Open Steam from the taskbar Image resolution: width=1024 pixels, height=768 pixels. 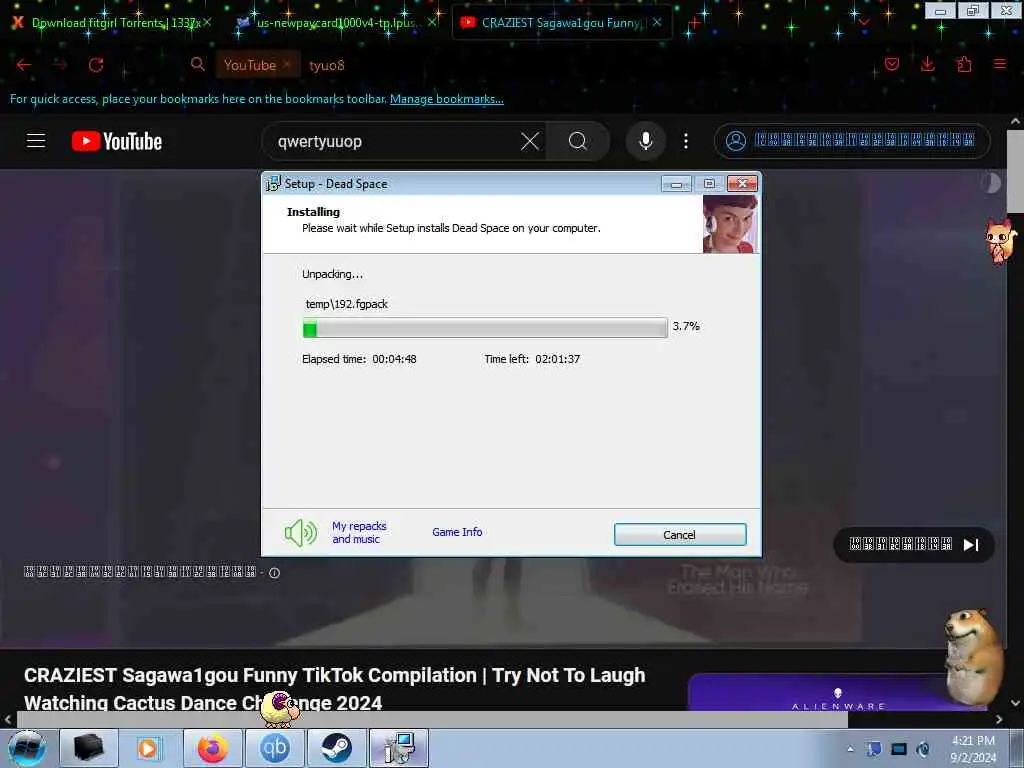coord(336,748)
